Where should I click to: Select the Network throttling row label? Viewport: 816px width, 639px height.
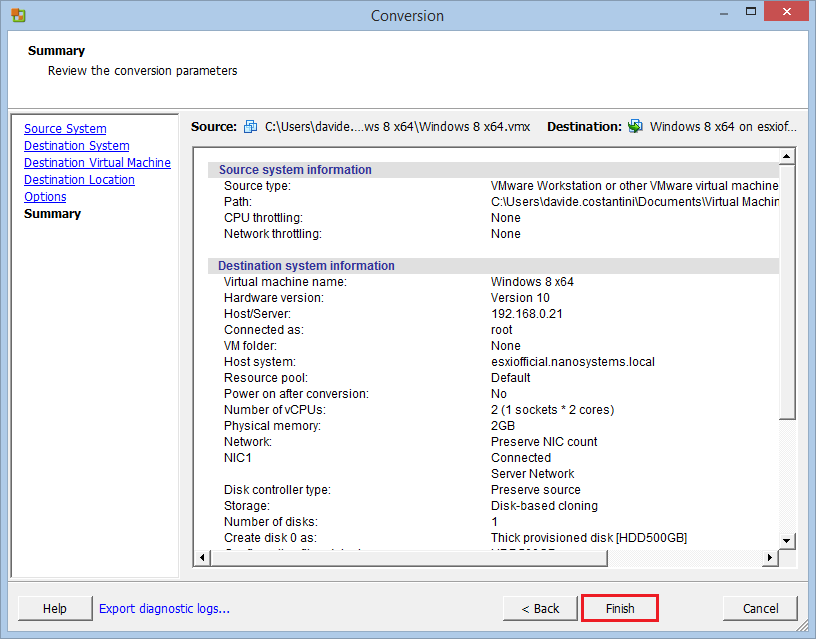coord(273,234)
